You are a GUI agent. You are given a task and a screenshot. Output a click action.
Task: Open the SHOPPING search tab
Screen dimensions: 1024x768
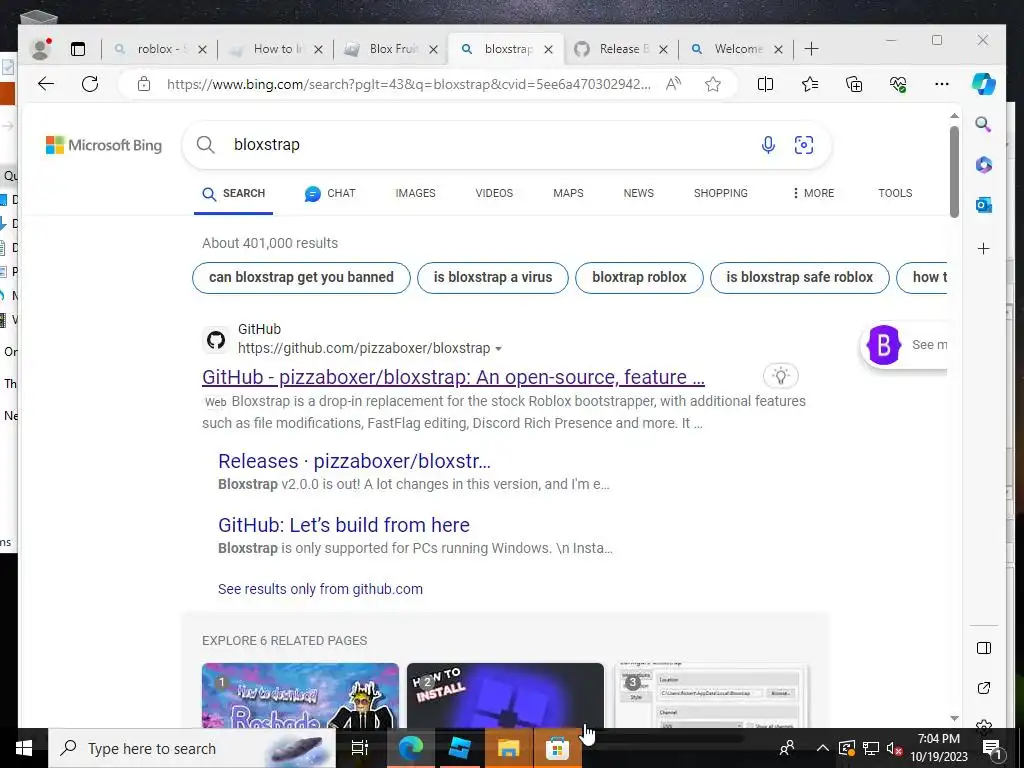720,193
